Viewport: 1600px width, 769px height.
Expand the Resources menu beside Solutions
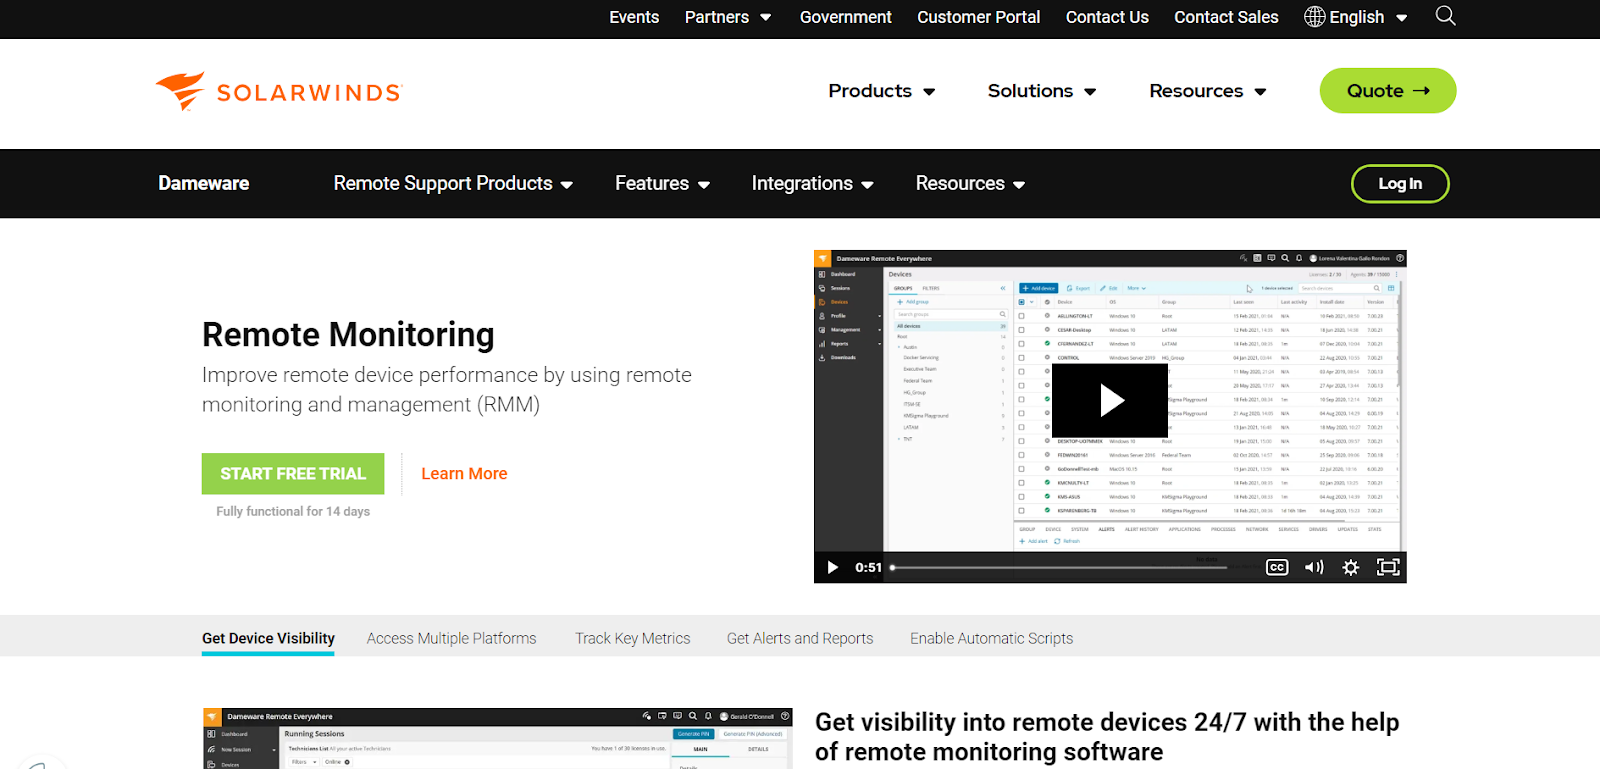[1208, 91]
